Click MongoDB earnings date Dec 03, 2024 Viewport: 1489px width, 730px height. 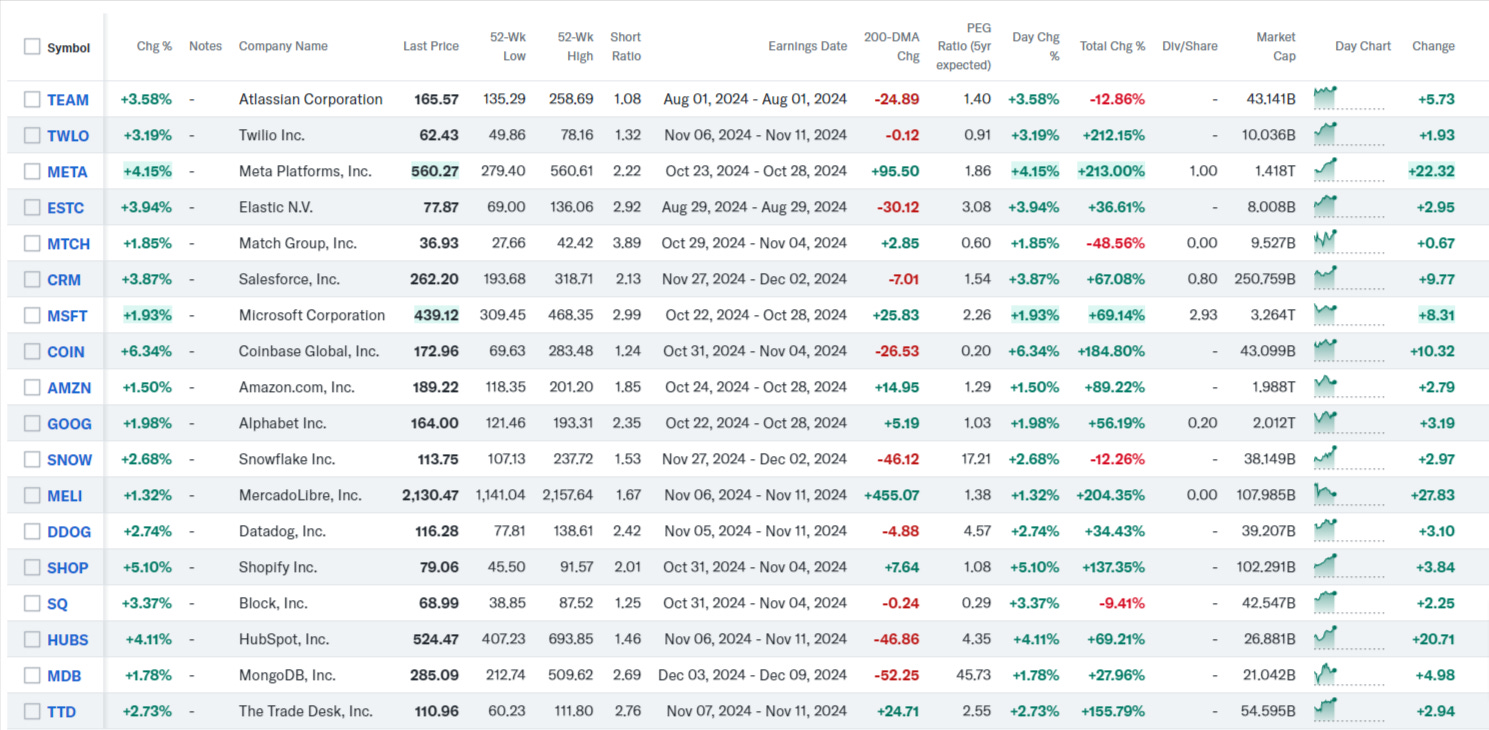click(752, 675)
